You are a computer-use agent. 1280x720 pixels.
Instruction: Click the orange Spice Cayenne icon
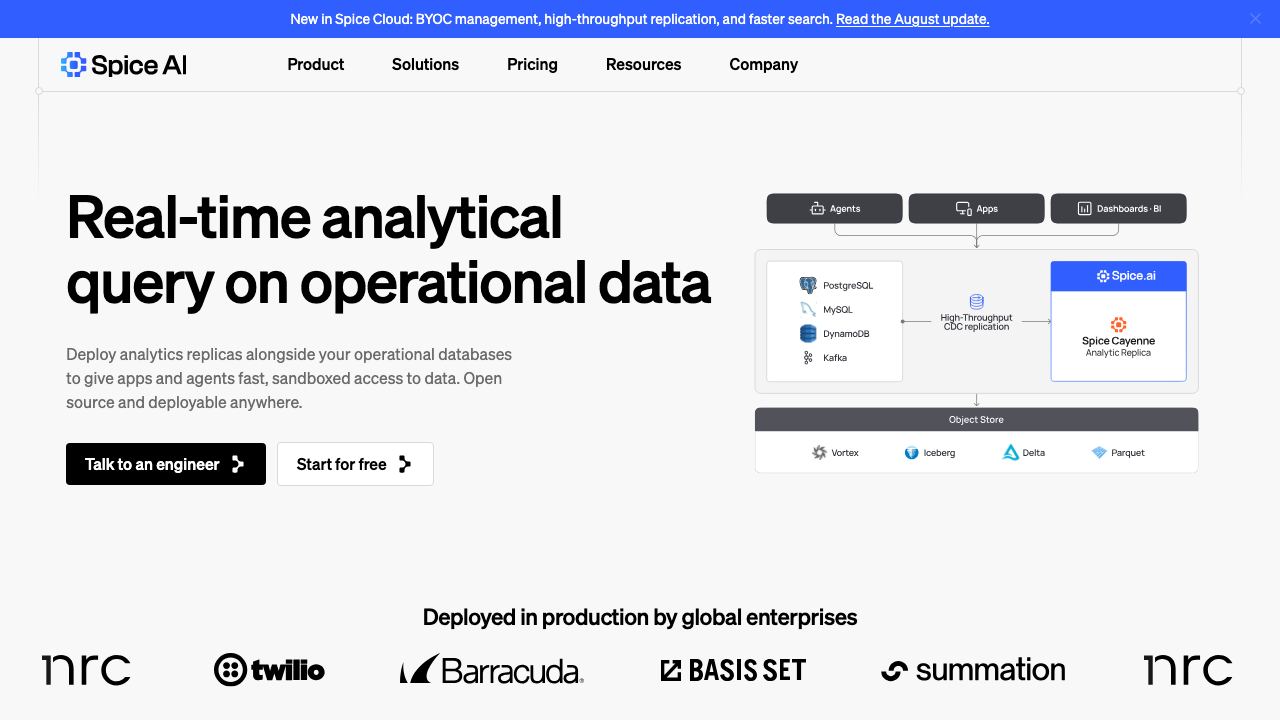click(1118, 325)
